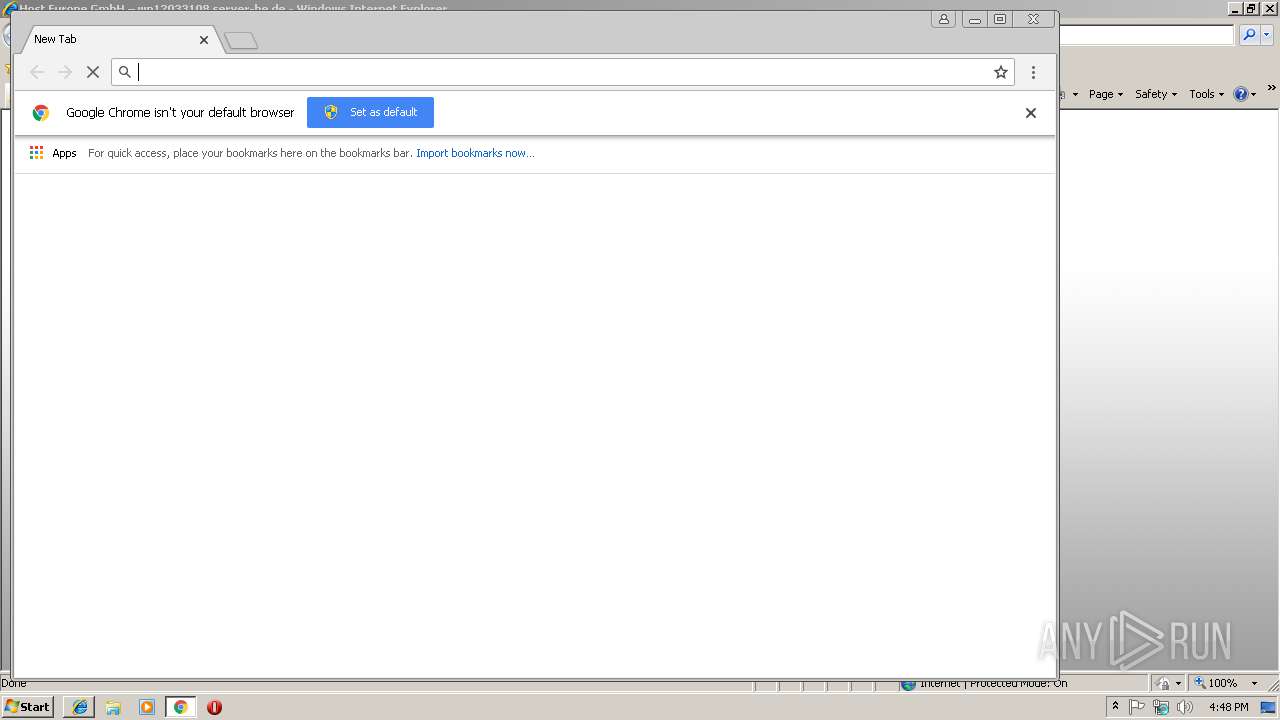Stop loading the page in Chrome
Image resolution: width=1280 pixels, height=720 pixels.
point(93,72)
